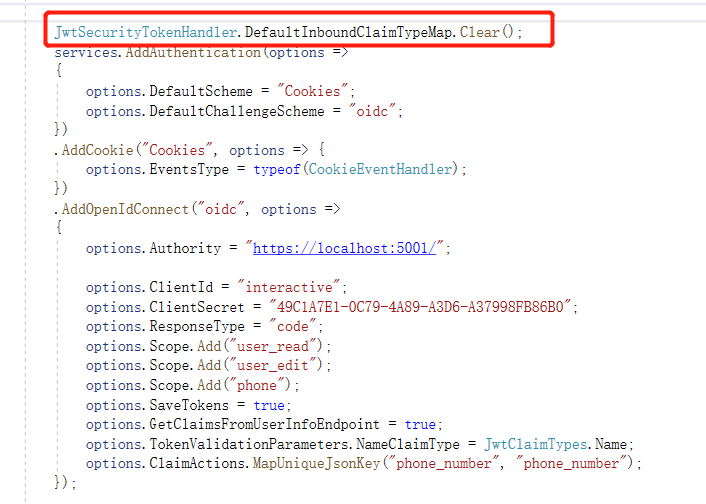Click the client secret GUID string
This screenshot has width=706, height=504.
(420, 307)
